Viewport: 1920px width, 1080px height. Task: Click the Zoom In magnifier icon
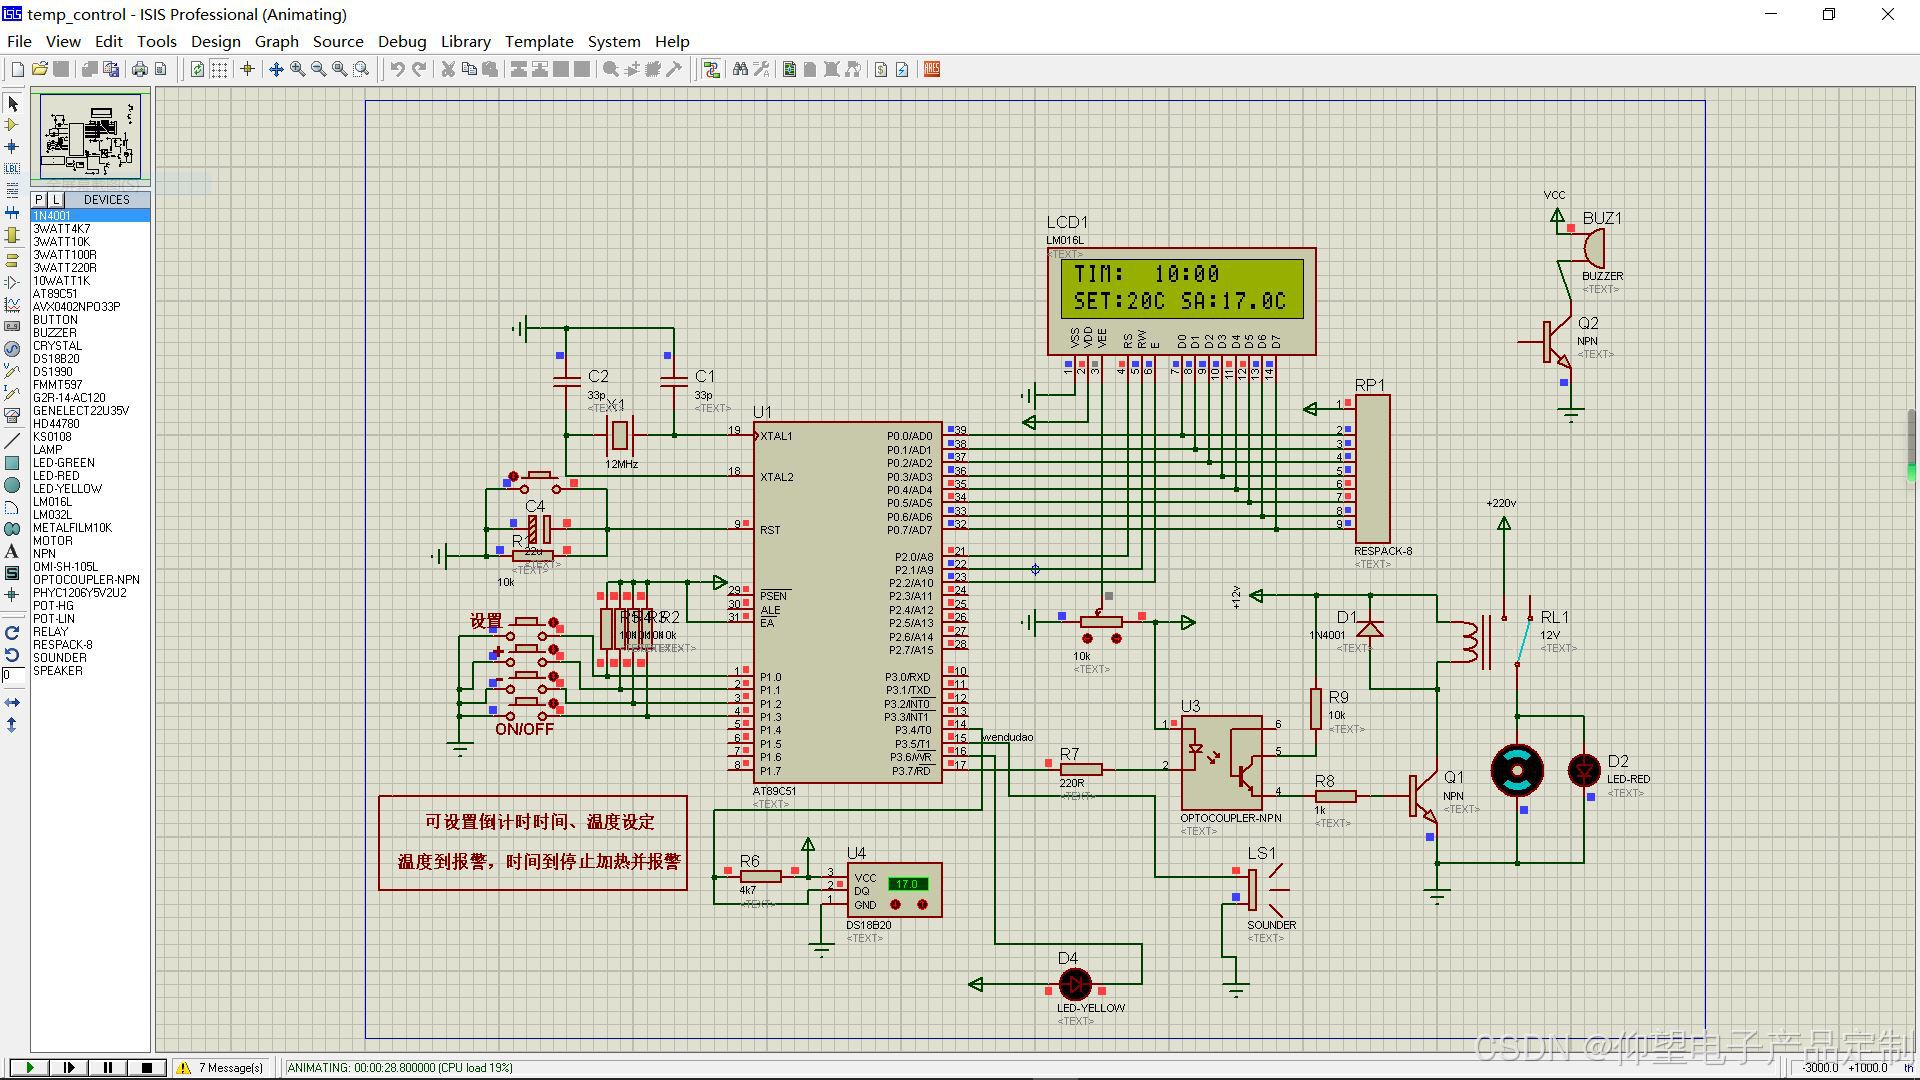297,69
